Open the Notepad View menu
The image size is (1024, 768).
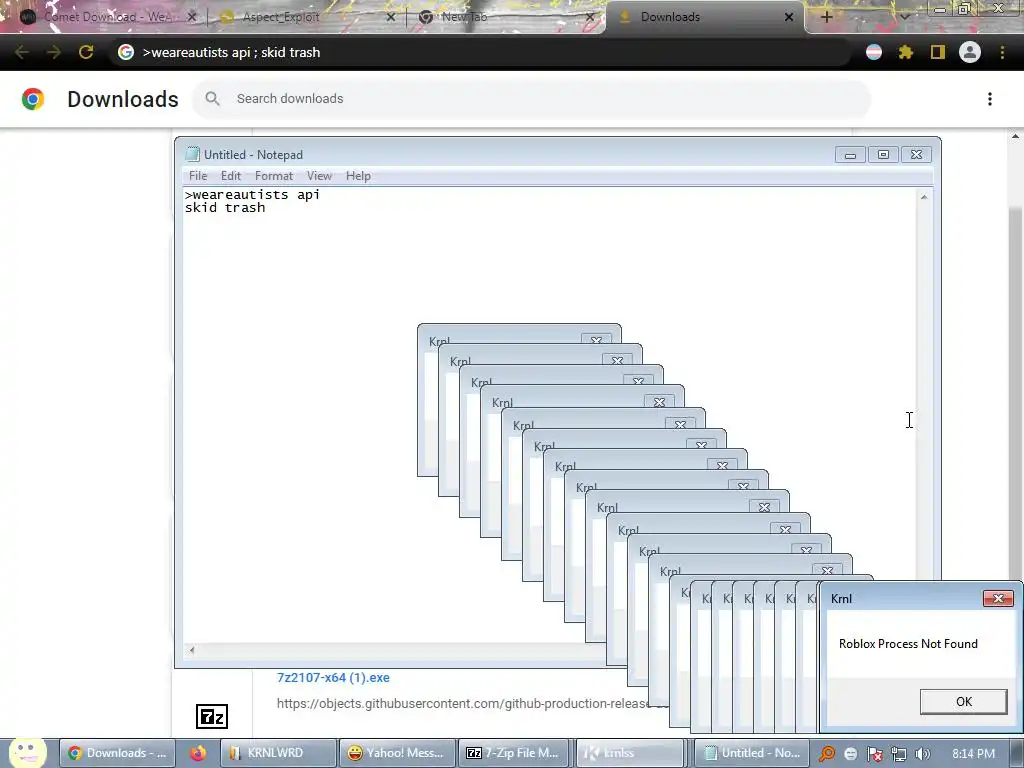[319, 176]
